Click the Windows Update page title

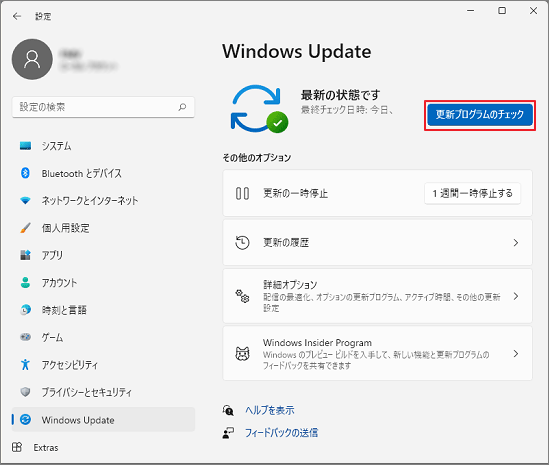(x=297, y=51)
